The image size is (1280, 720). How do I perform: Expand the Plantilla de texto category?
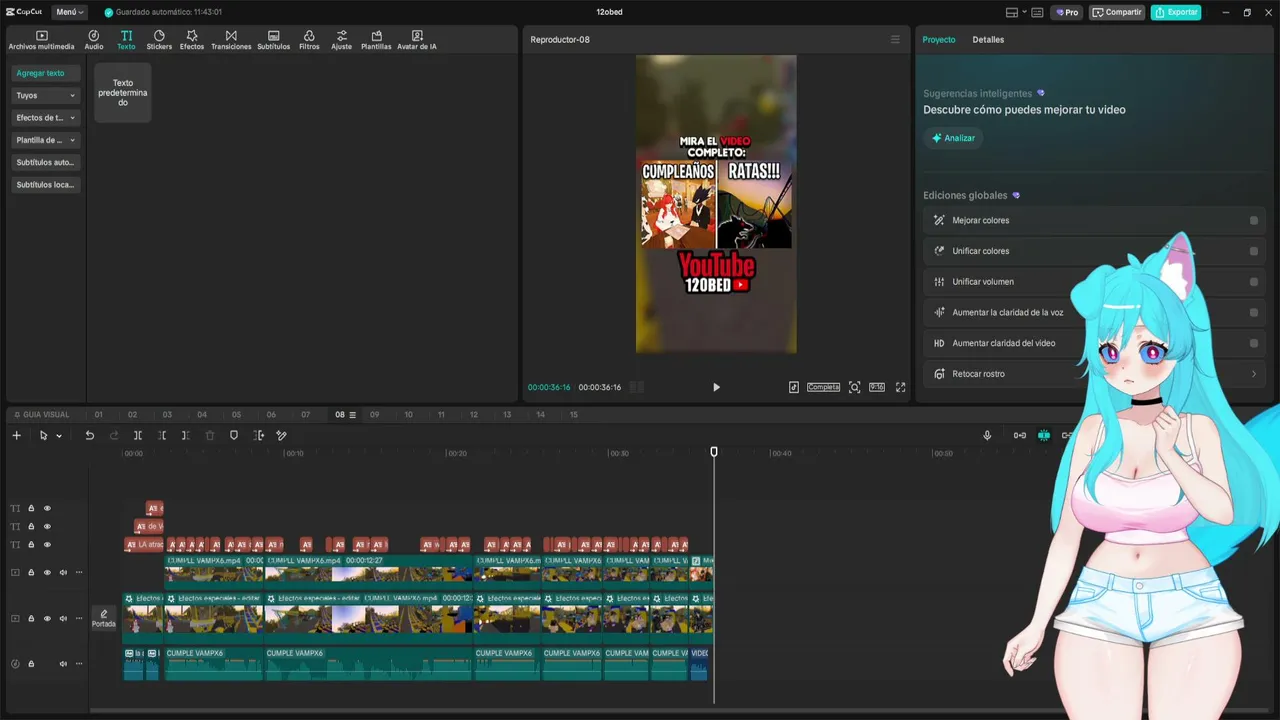45,140
